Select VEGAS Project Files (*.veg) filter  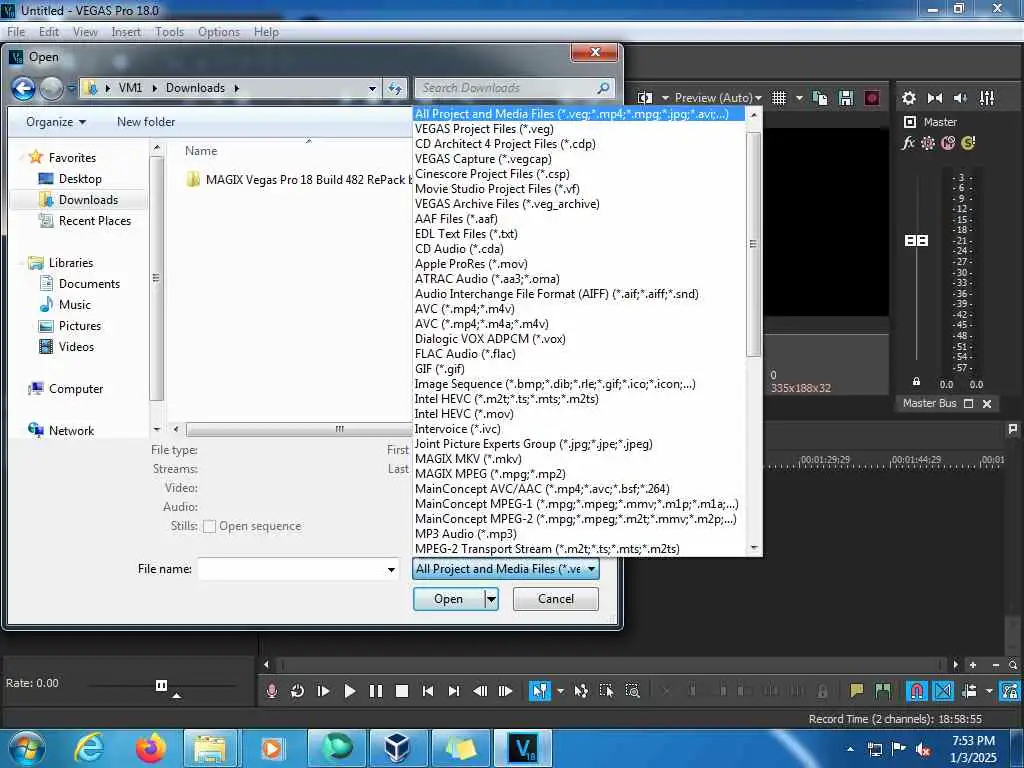579,129
